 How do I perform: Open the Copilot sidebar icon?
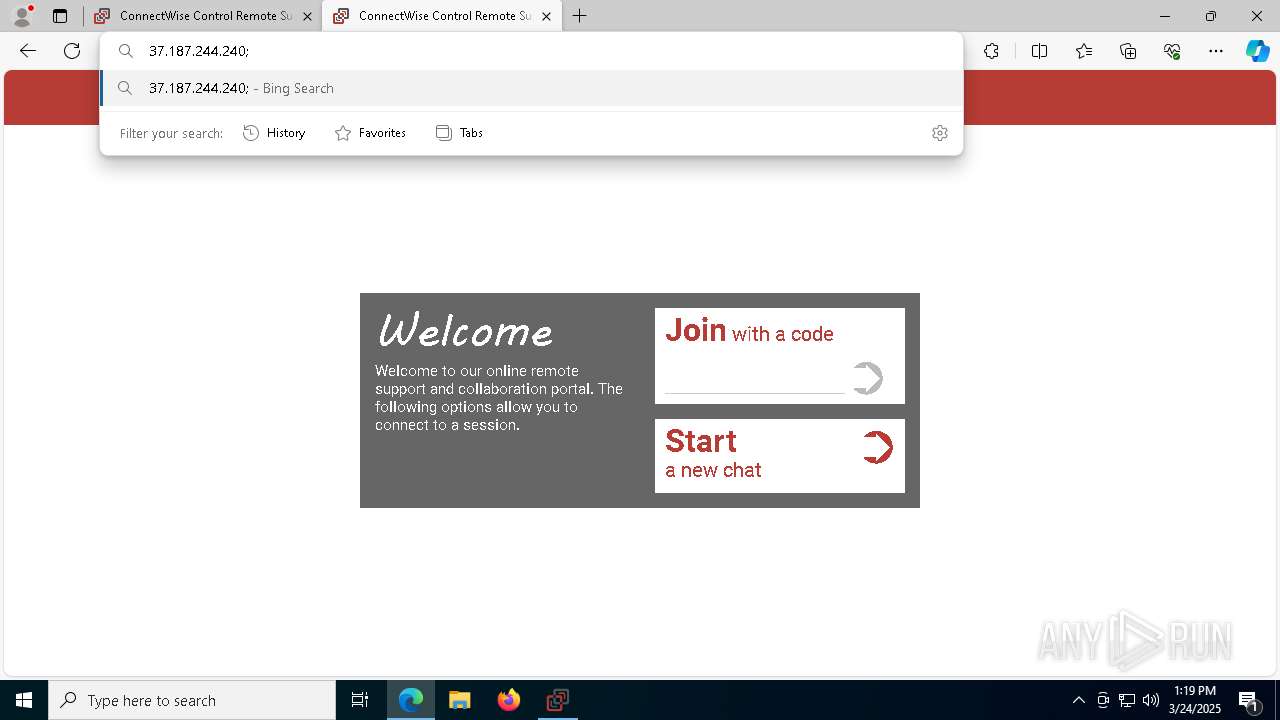pyautogui.click(x=1257, y=51)
